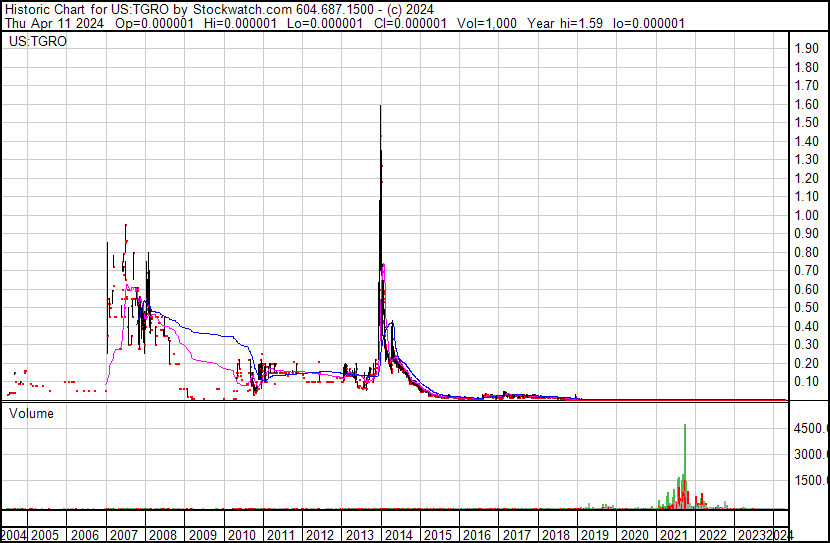The width and height of the screenshot is (830, 543).
Task: Click the 1.90 price axis label
Action: [807, 49]
